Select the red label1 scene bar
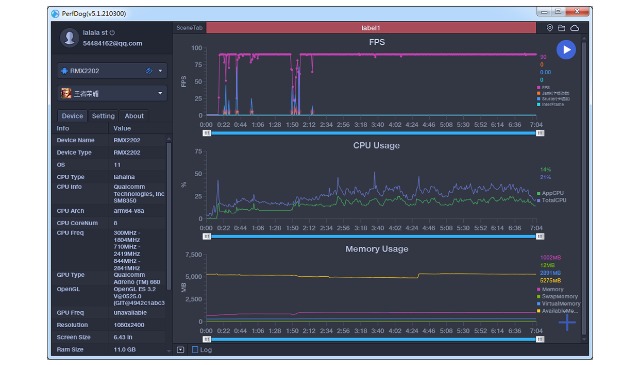Image resolution: width=640 pixels, height=365 pixels. click(371, 28)
